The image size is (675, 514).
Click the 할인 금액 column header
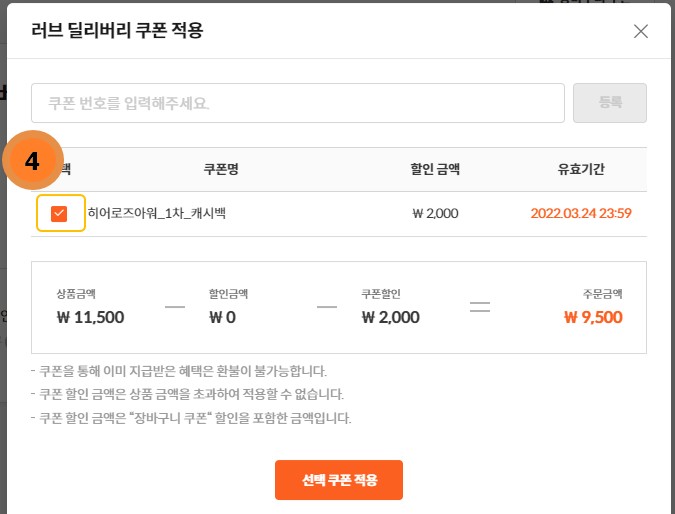click(435, 169)
